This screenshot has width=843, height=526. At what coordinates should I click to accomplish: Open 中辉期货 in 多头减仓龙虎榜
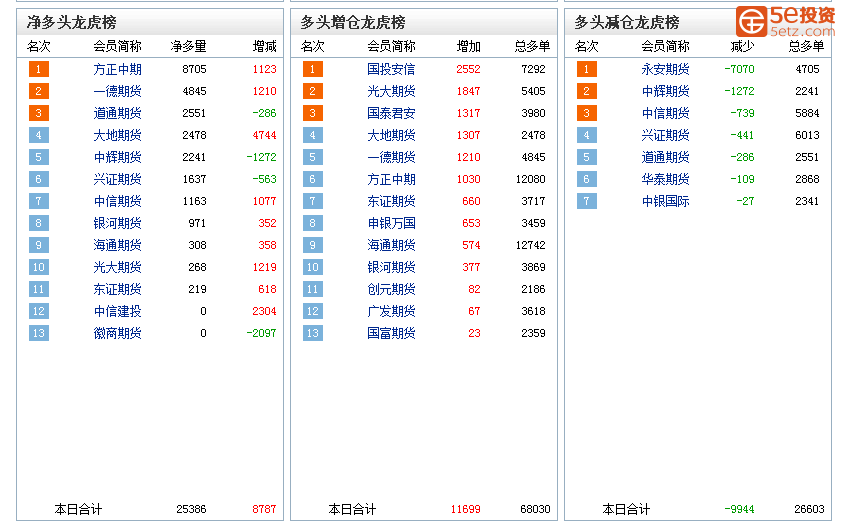(x=666, y=91)
